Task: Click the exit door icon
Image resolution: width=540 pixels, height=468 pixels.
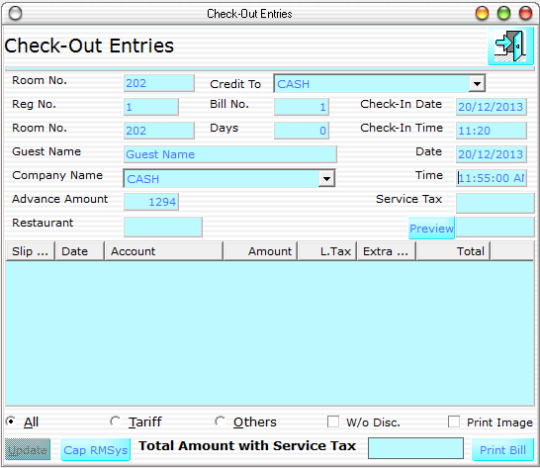Action: [510, 46]
